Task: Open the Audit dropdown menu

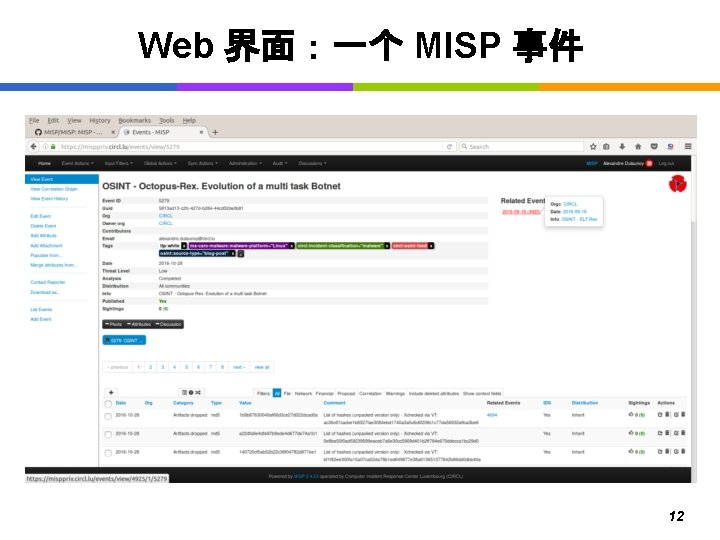Action: coord(280,163)
